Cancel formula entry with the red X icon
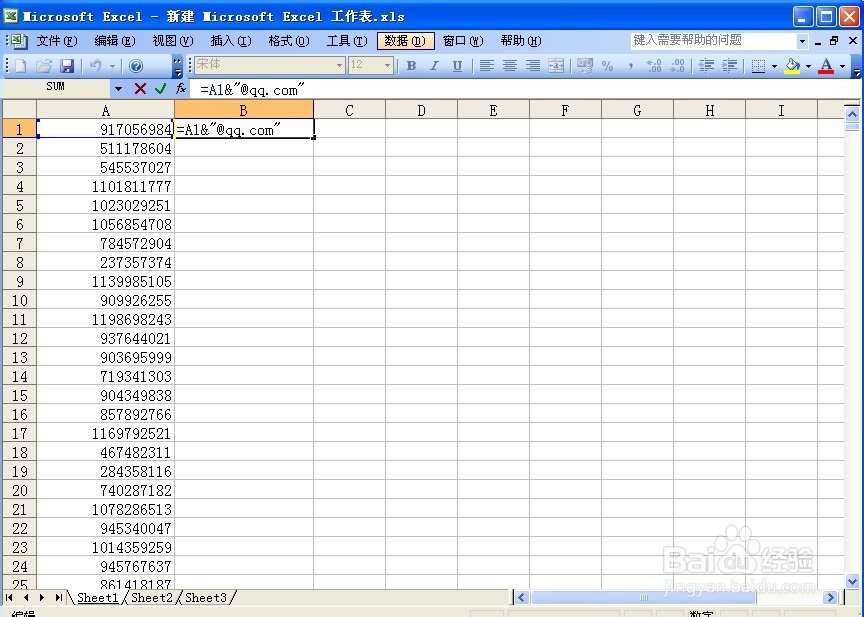864x617 pixels. point(140,87)
